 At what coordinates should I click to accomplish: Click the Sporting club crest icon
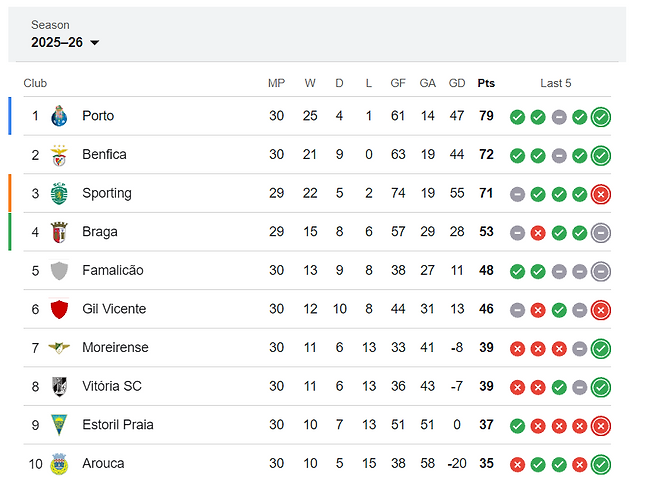point(59,193)
